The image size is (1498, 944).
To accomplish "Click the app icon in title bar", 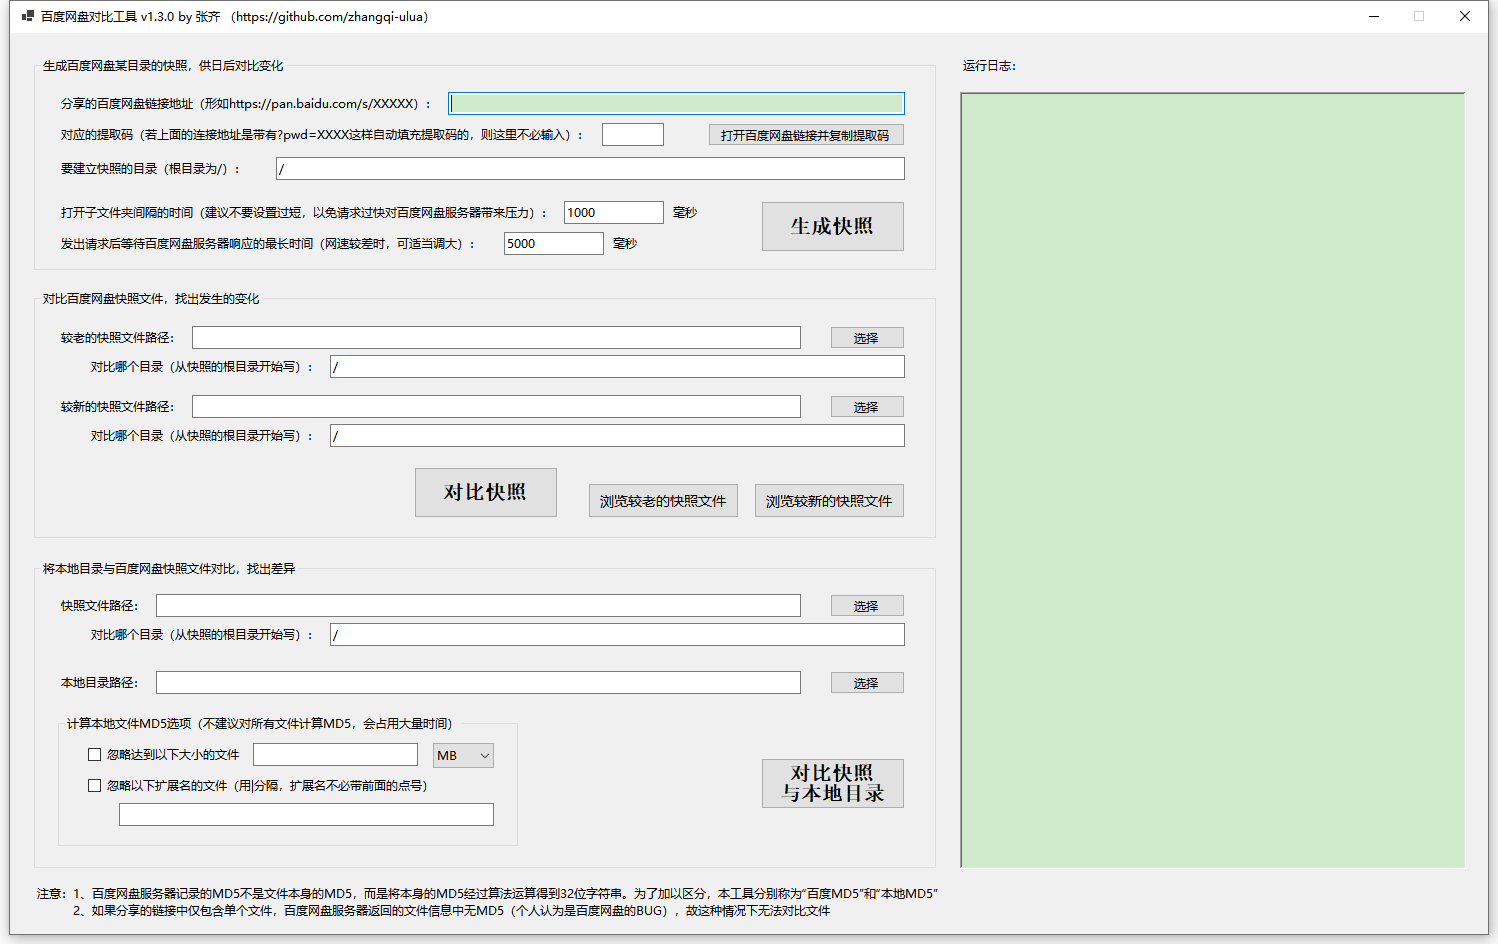I will (x=28, y=16).
